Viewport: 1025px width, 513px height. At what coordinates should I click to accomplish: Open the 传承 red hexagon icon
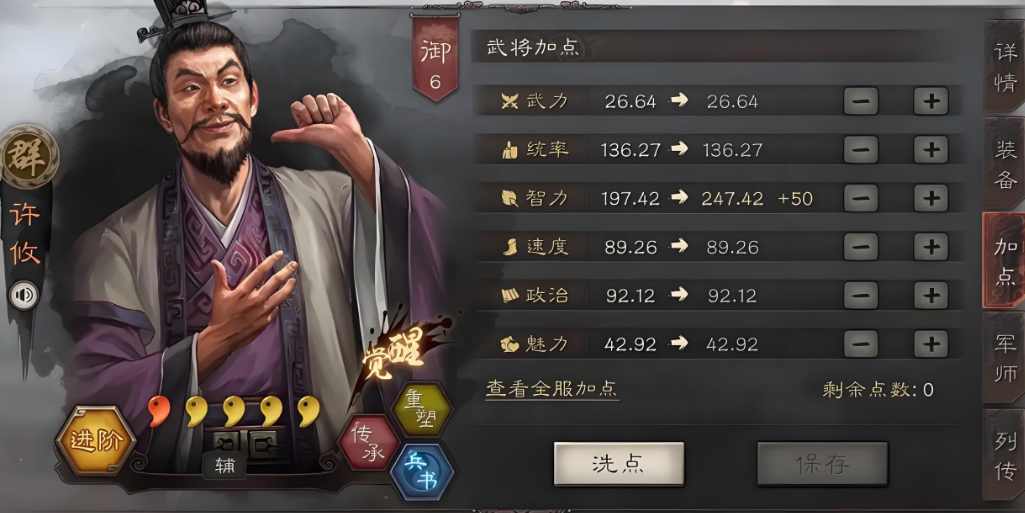click(x=369, y=442)
